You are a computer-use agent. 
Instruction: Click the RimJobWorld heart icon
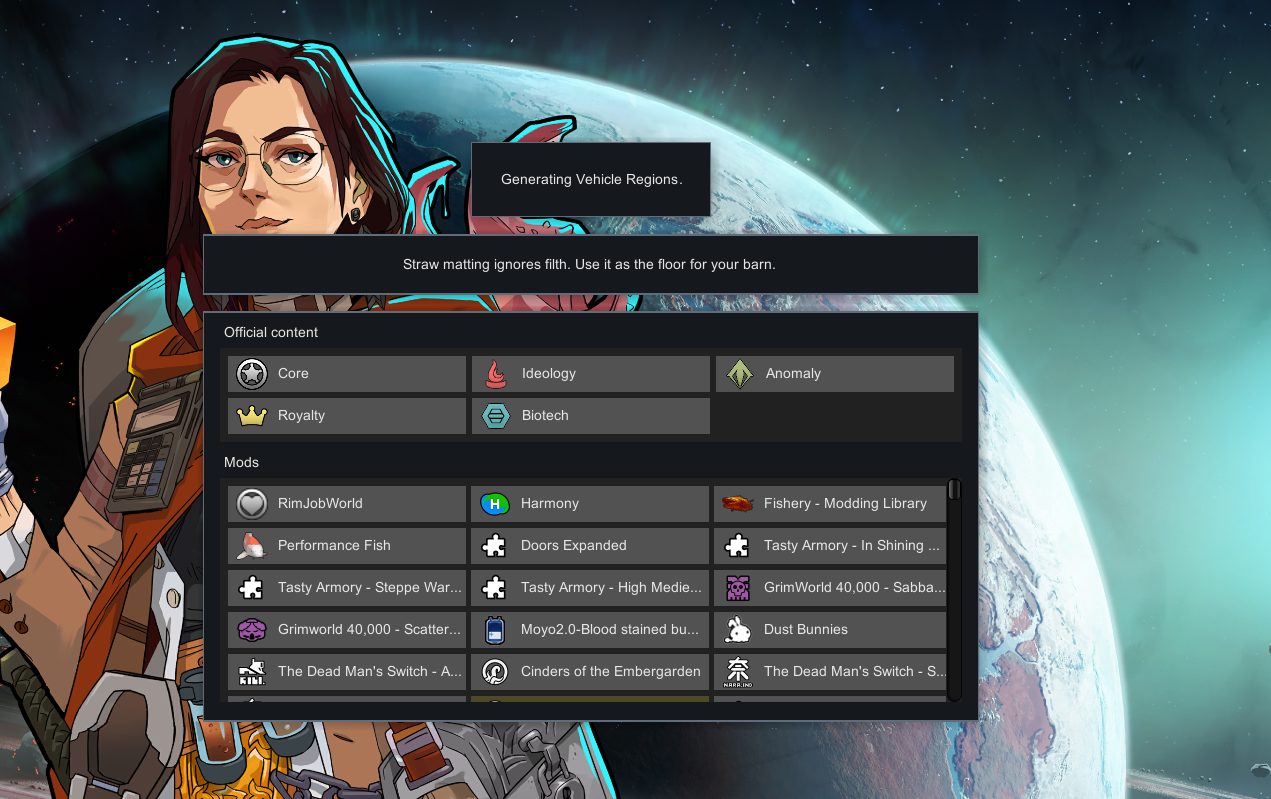[x=251, y=504]
